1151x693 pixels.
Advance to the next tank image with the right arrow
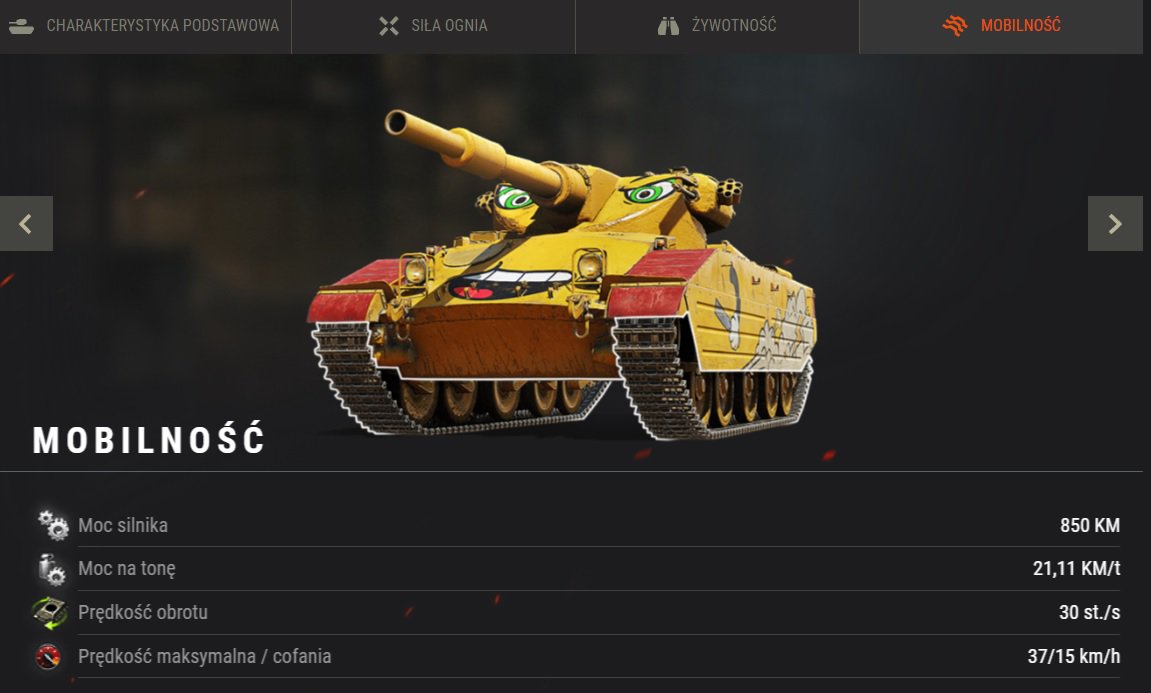click(1115, 223)
